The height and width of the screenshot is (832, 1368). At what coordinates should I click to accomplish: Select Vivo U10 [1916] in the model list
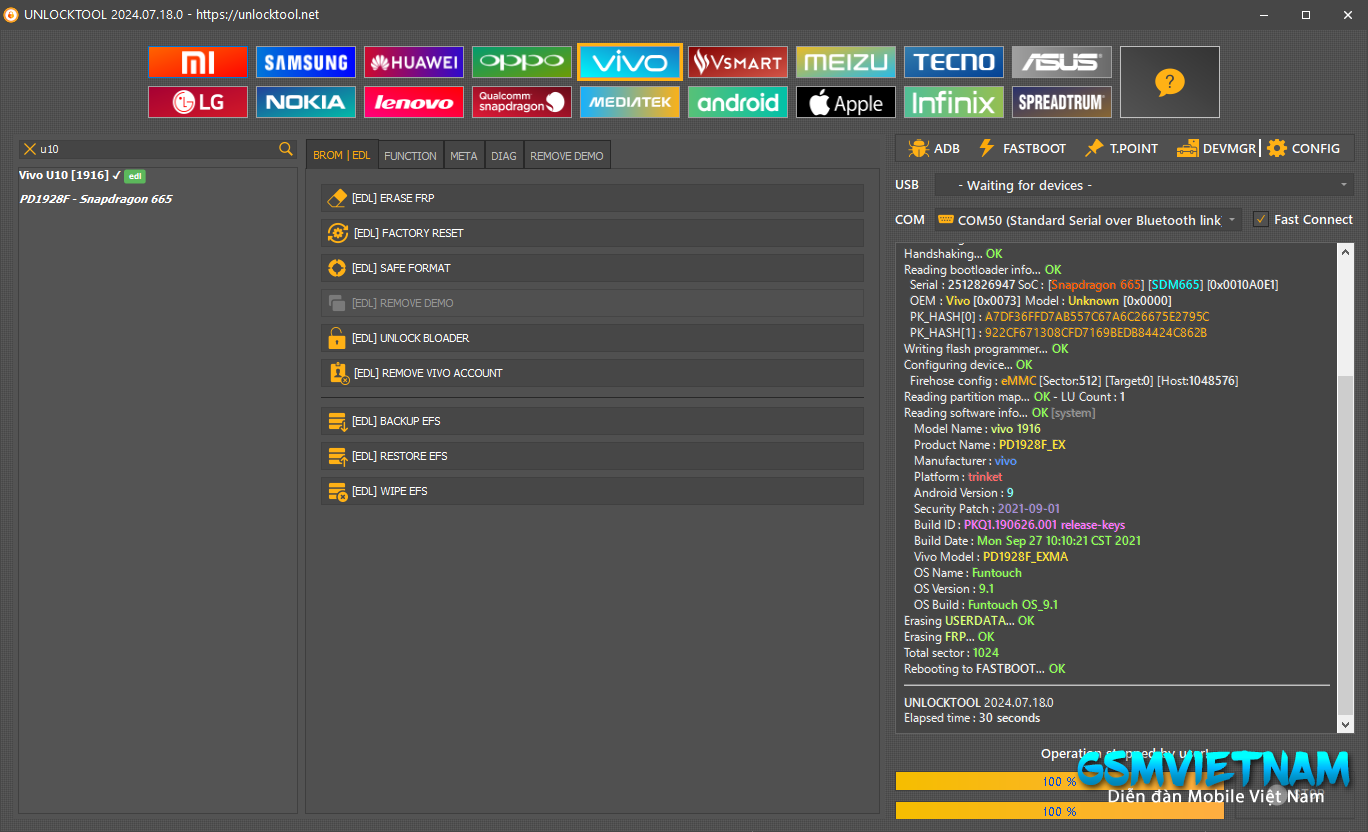[82, 175]
